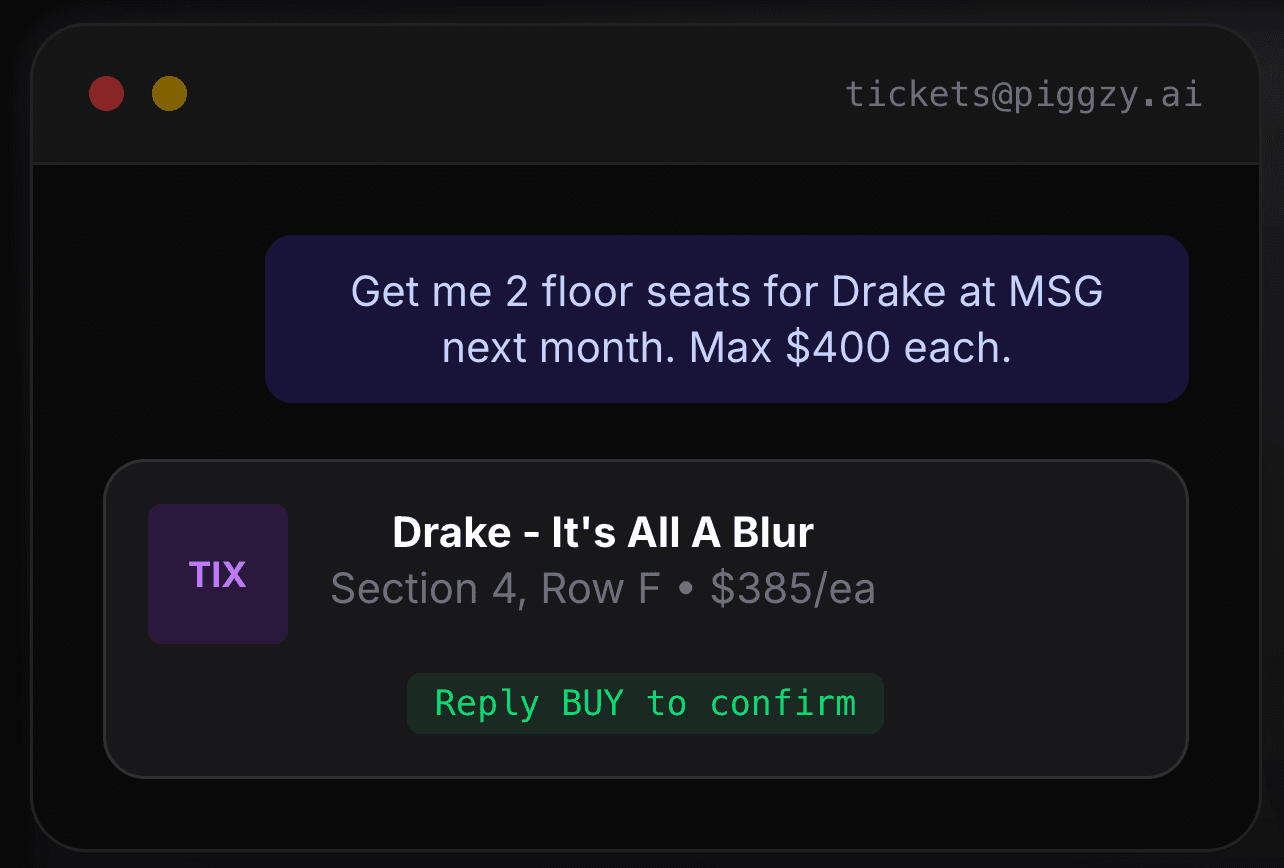Viewport: 1284px width, 868px height.
Task: Click "Max $400 each" in the message
Action: pos(850,347)
